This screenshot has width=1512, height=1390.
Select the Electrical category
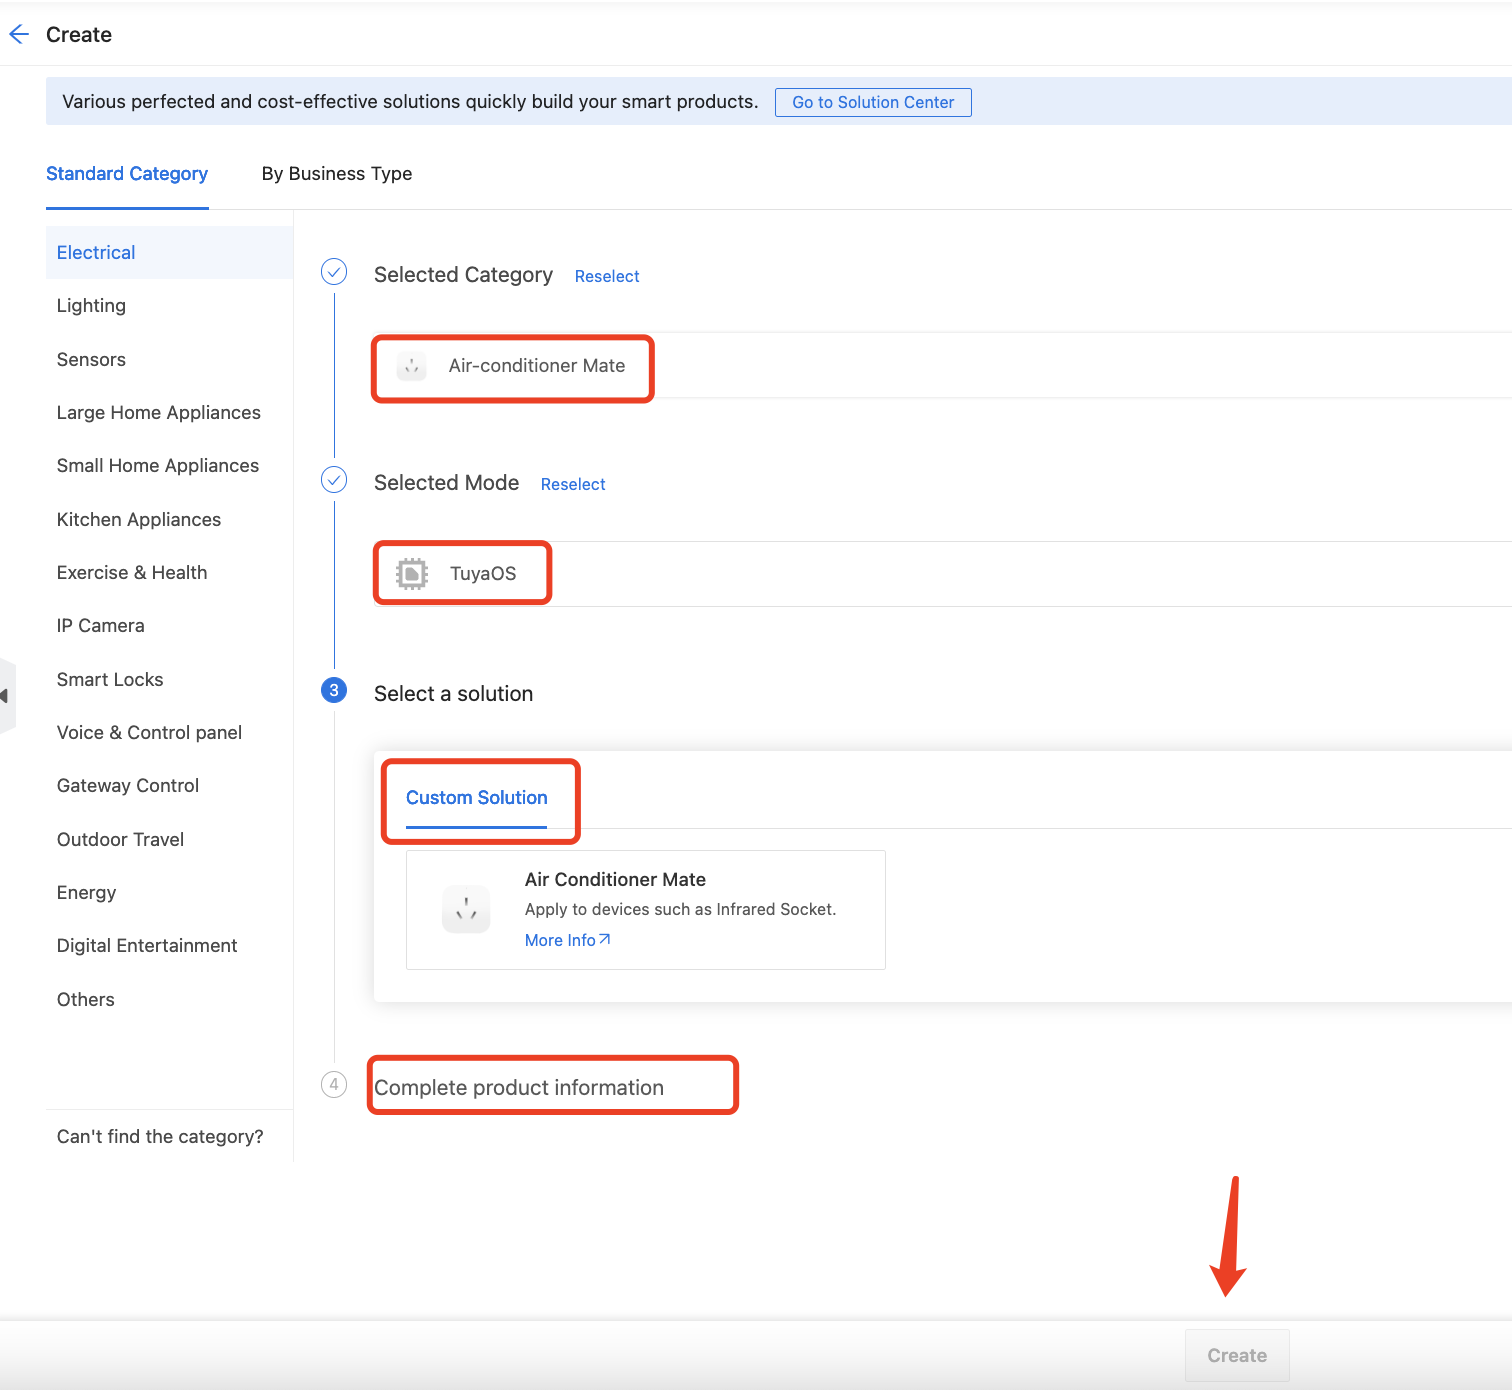click(x=169, y=253)
